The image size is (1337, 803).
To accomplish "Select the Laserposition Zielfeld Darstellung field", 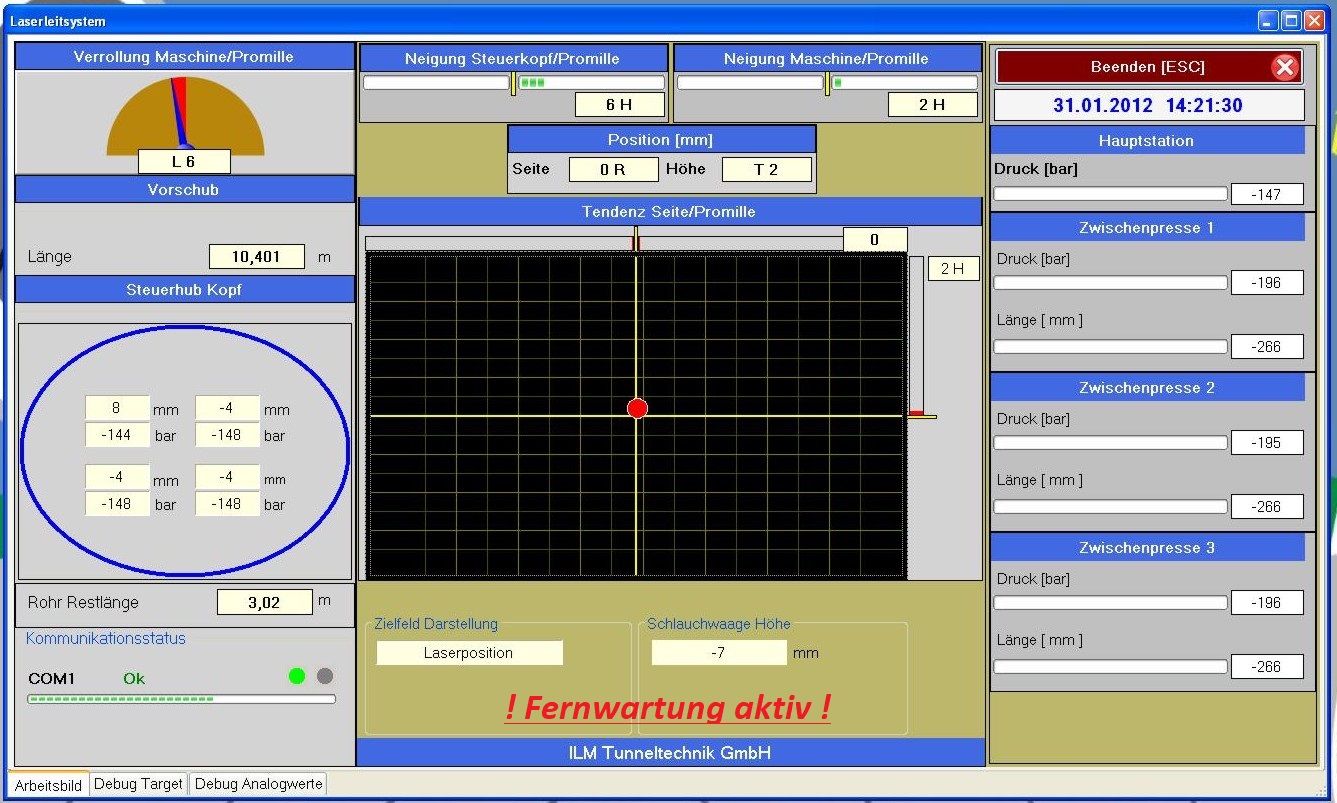I will pos(469,653).
